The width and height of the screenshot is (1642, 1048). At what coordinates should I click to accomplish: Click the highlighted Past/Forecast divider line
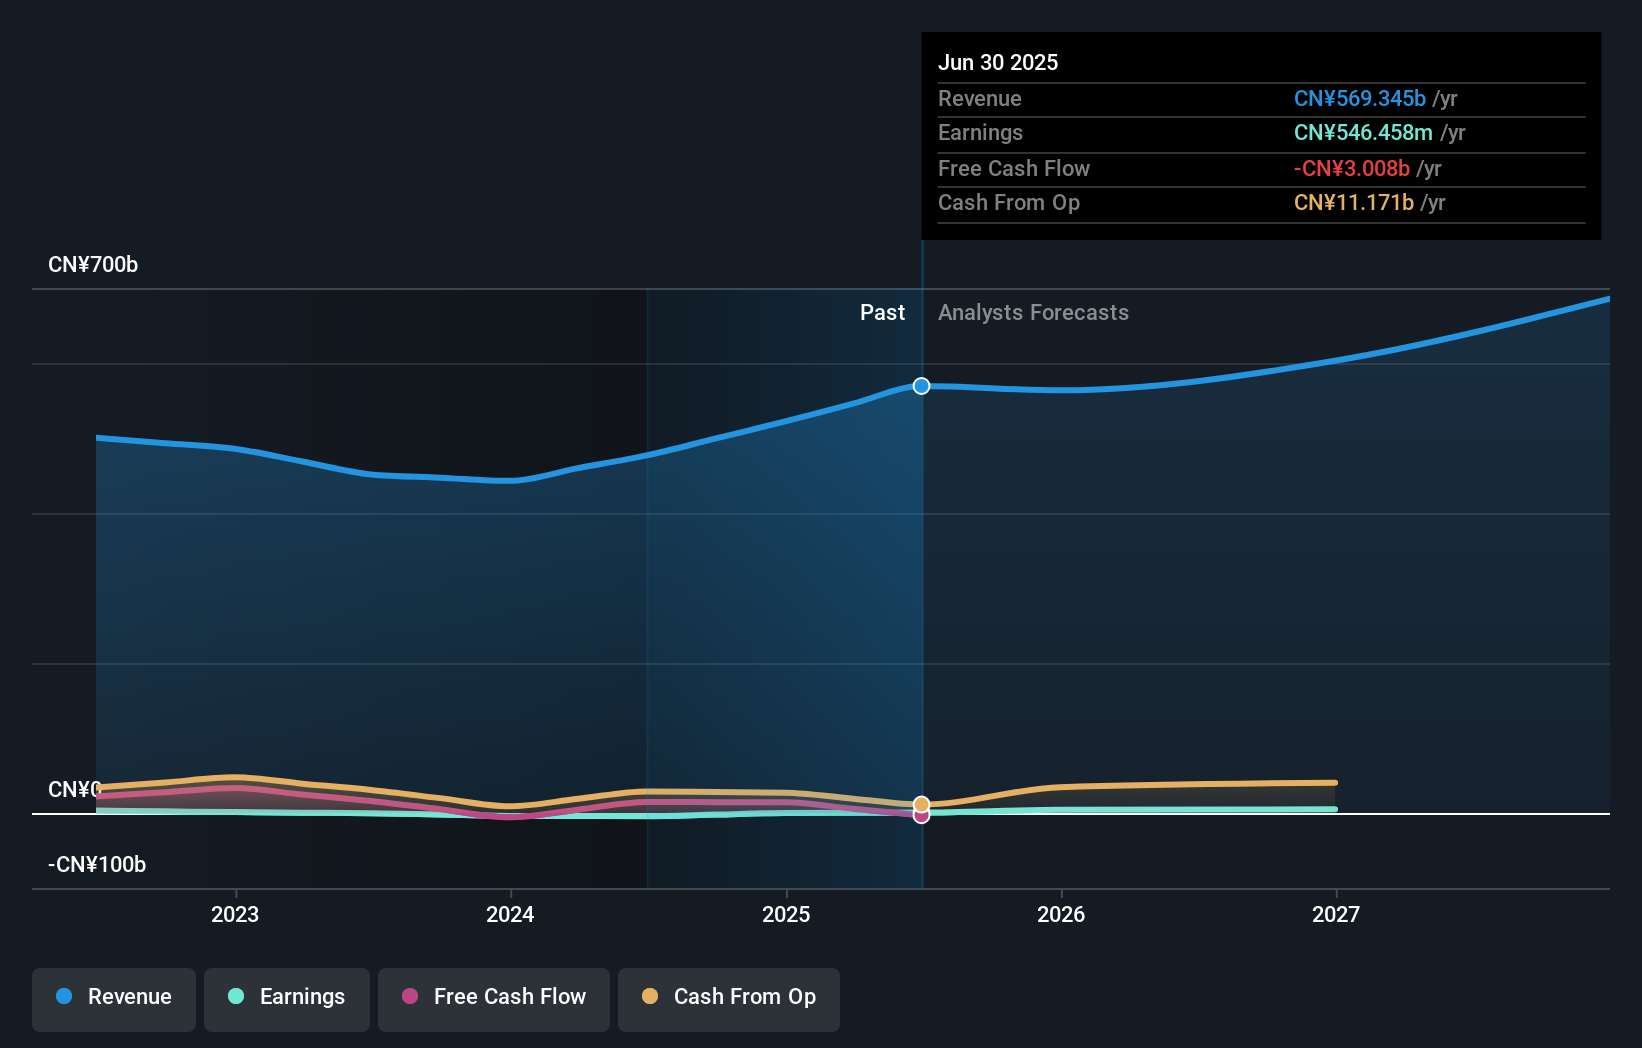pos(921,550)
